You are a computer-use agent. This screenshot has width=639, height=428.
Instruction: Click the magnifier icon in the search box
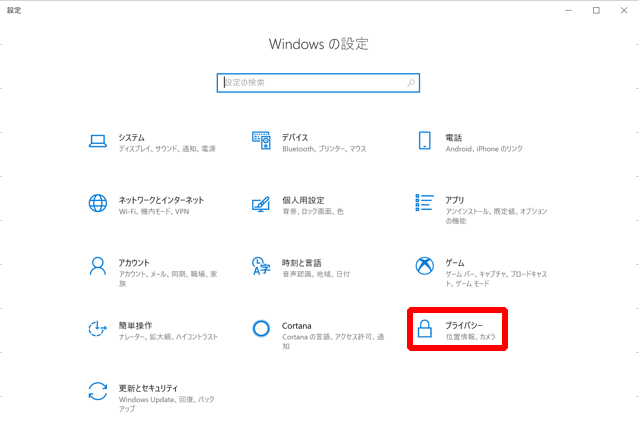411,83
